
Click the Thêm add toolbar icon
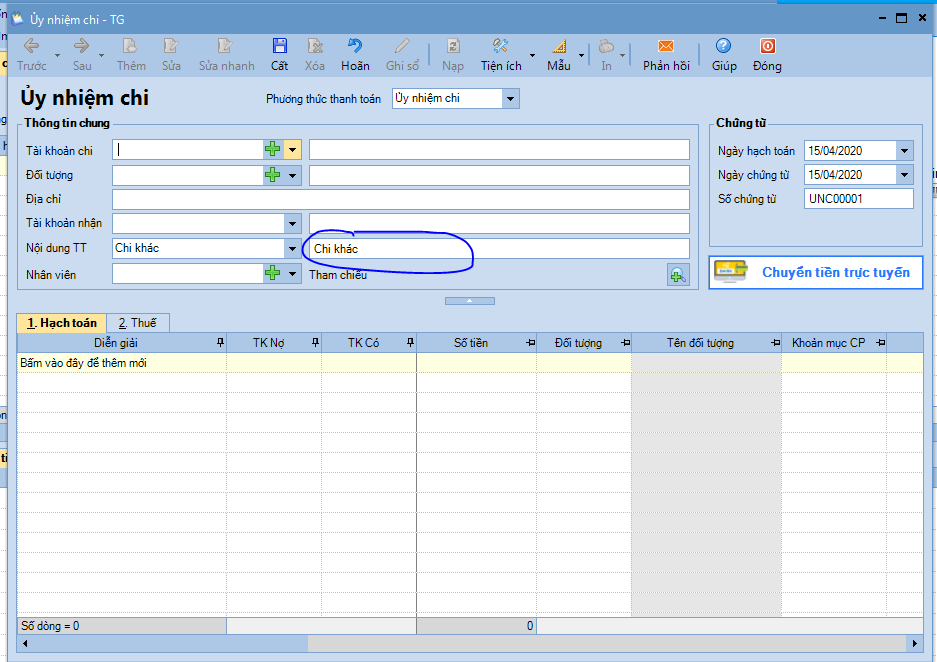coord(131,55)
